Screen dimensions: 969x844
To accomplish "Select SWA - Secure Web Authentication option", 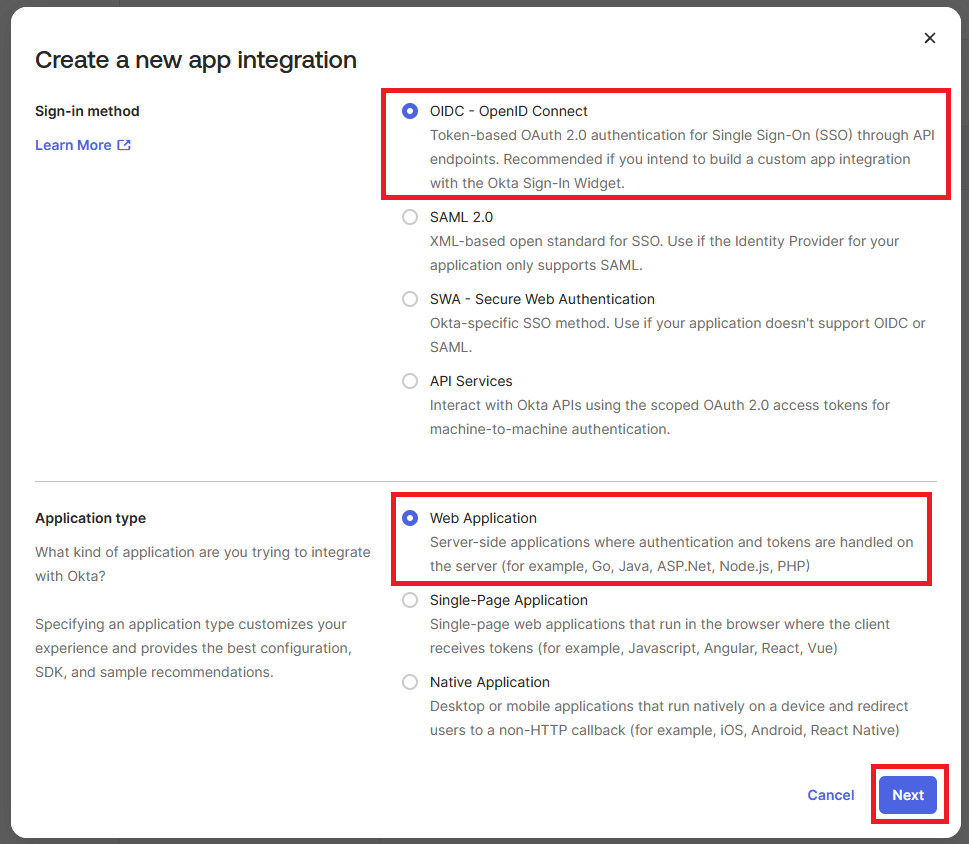I will click(410, 299).
